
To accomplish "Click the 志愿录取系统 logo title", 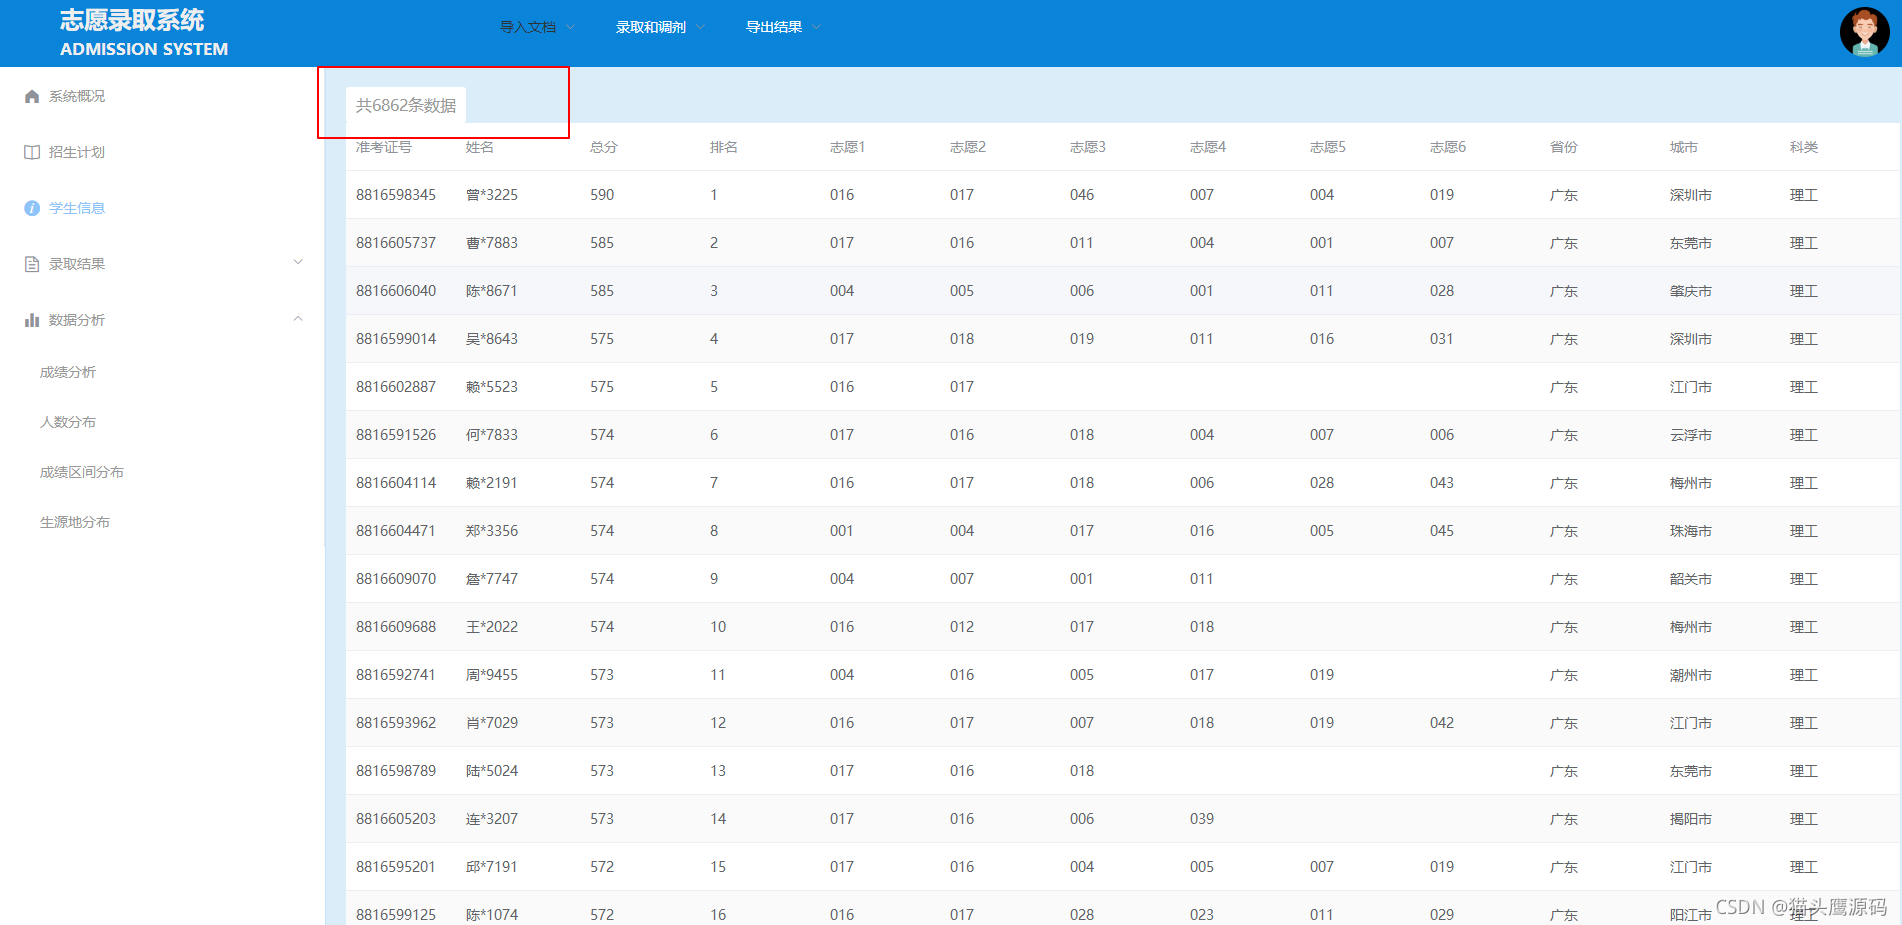I will [x=132, y=20].
